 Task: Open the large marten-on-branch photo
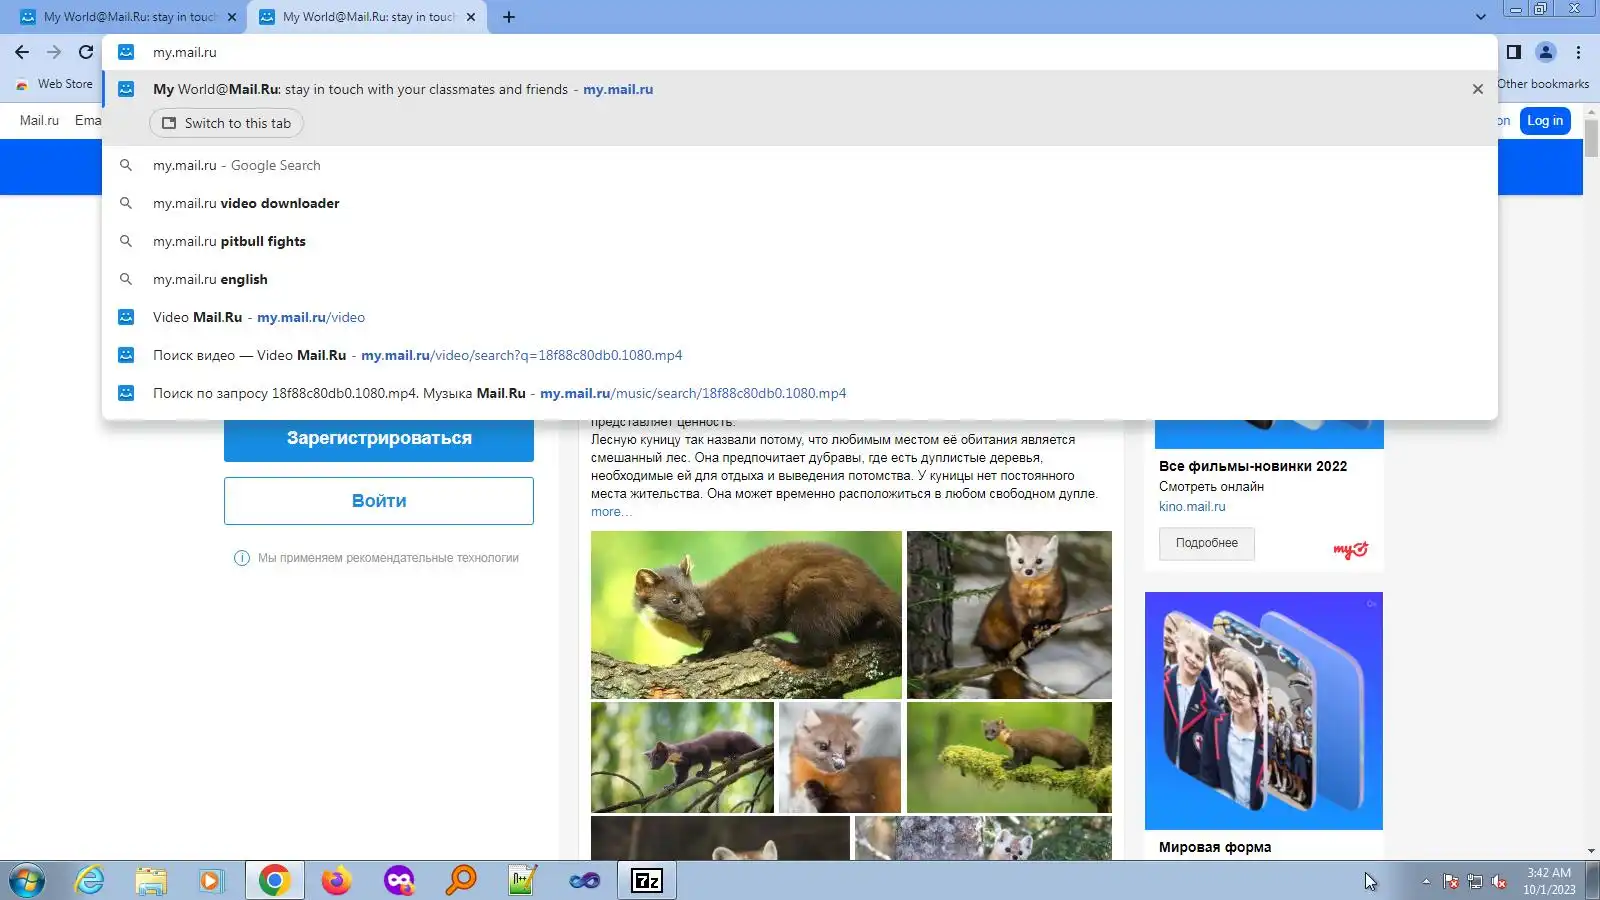(x=746, y=615)
